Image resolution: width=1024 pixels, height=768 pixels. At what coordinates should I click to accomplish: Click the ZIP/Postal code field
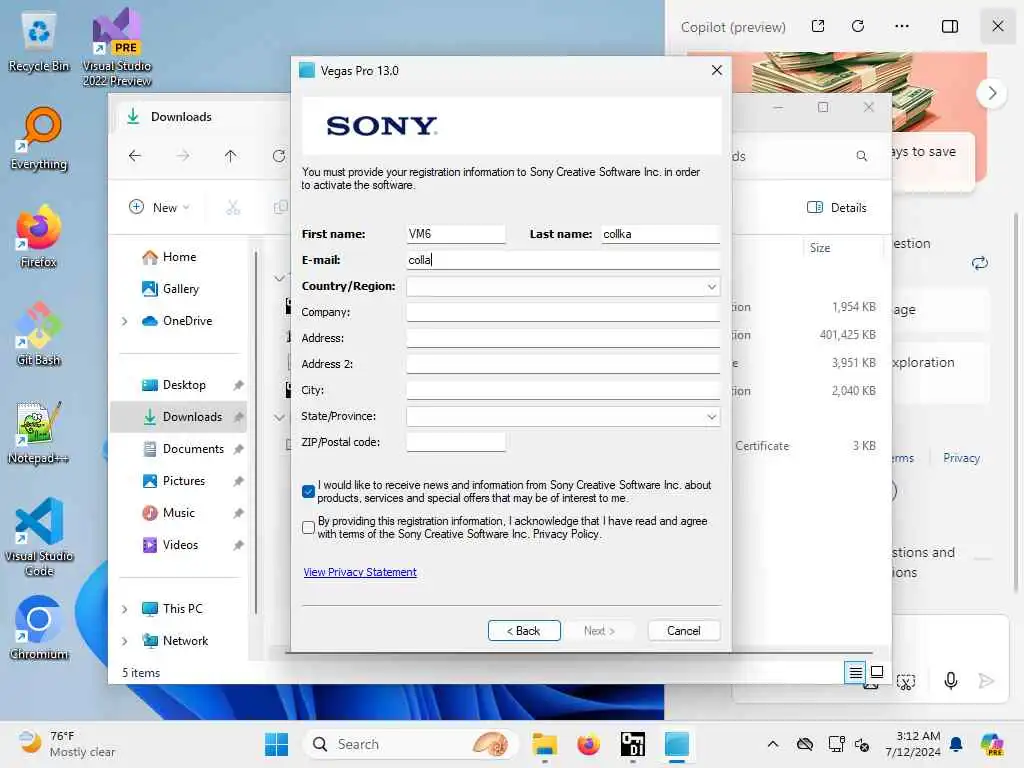pos(456,442)
